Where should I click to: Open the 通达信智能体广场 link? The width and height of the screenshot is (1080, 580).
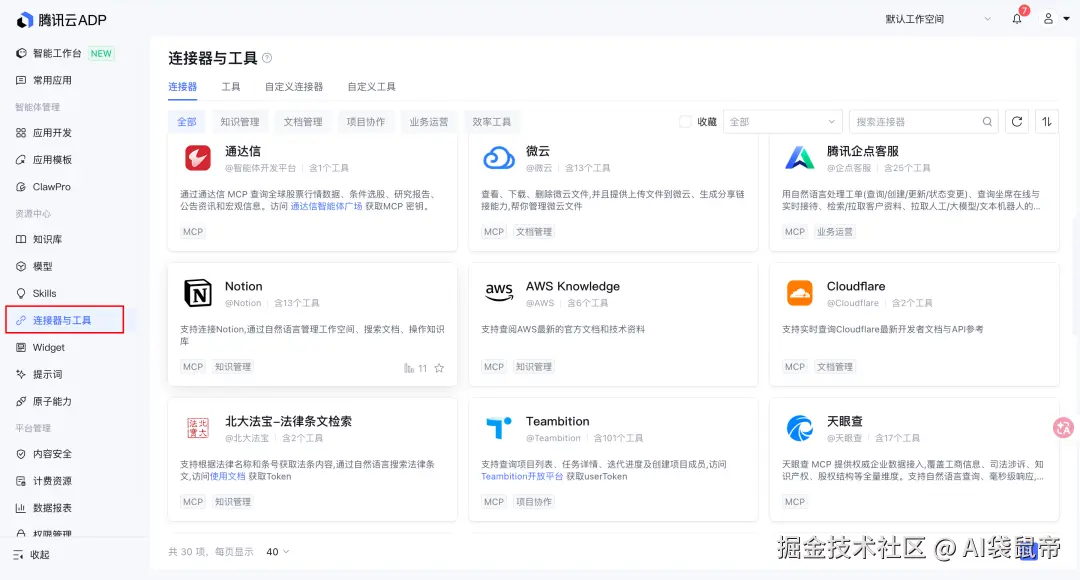click(326, 206)
